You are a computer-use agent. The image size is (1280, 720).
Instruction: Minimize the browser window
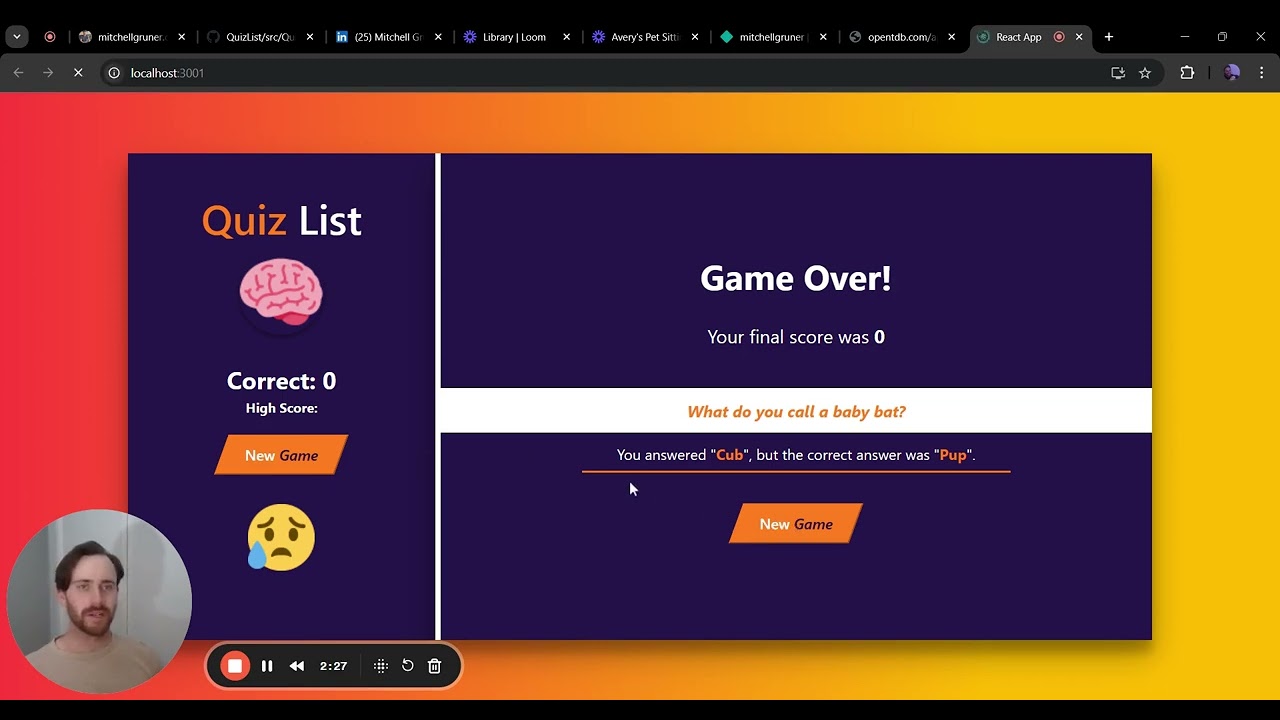1185,37
